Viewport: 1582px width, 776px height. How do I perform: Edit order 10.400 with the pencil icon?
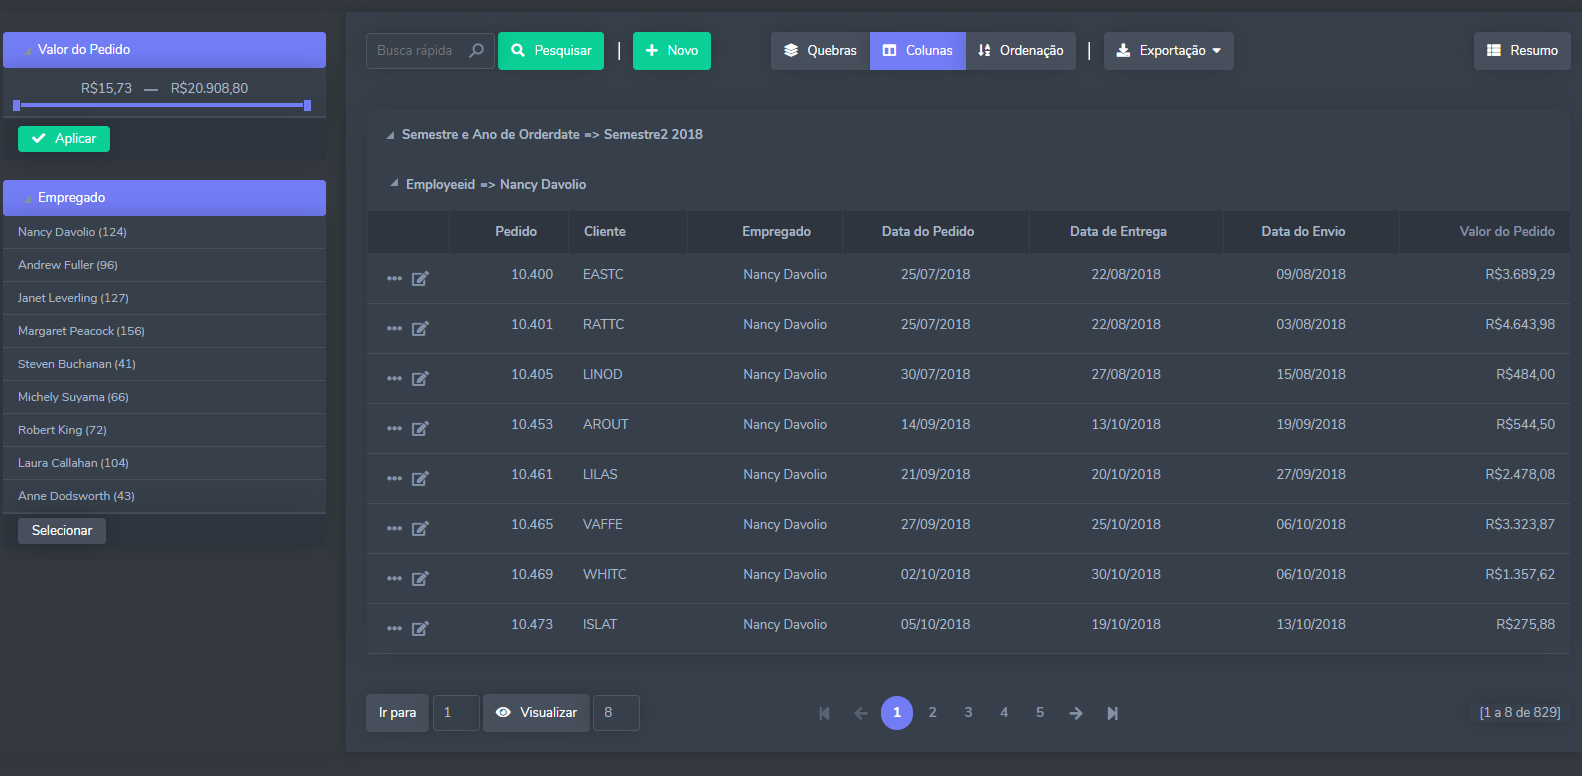coord(420,278)
